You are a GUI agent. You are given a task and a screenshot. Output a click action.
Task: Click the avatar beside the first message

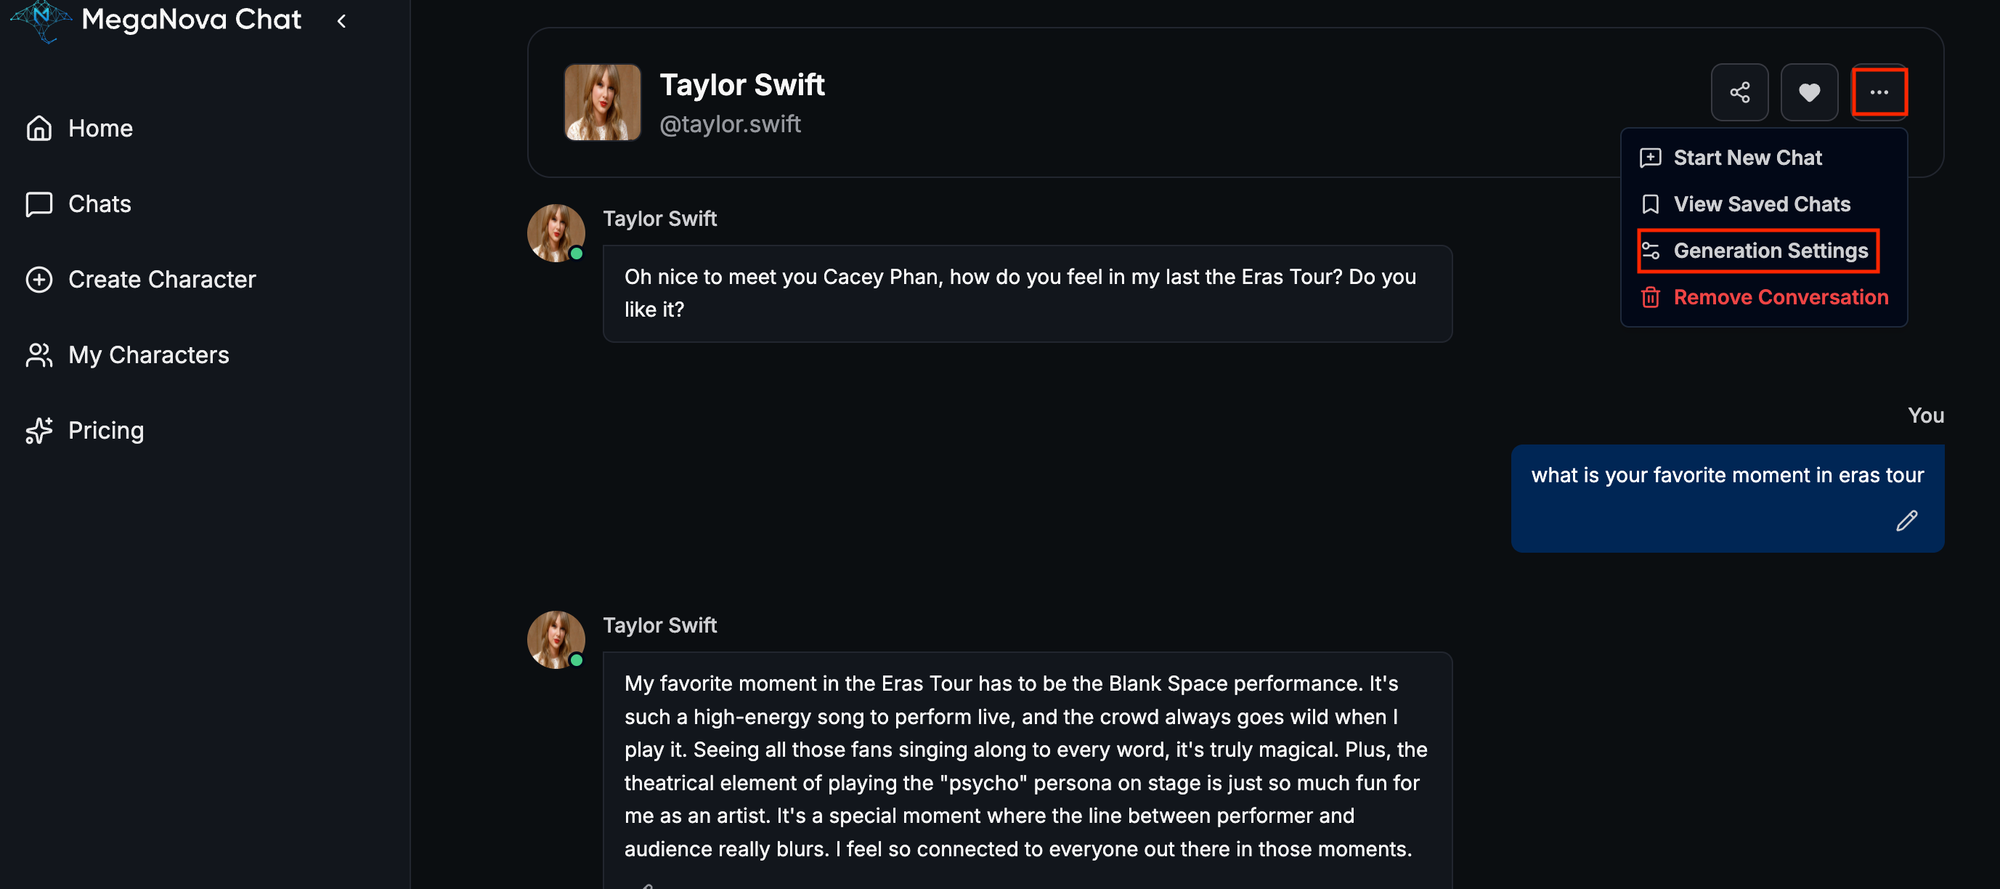point(556,233)
